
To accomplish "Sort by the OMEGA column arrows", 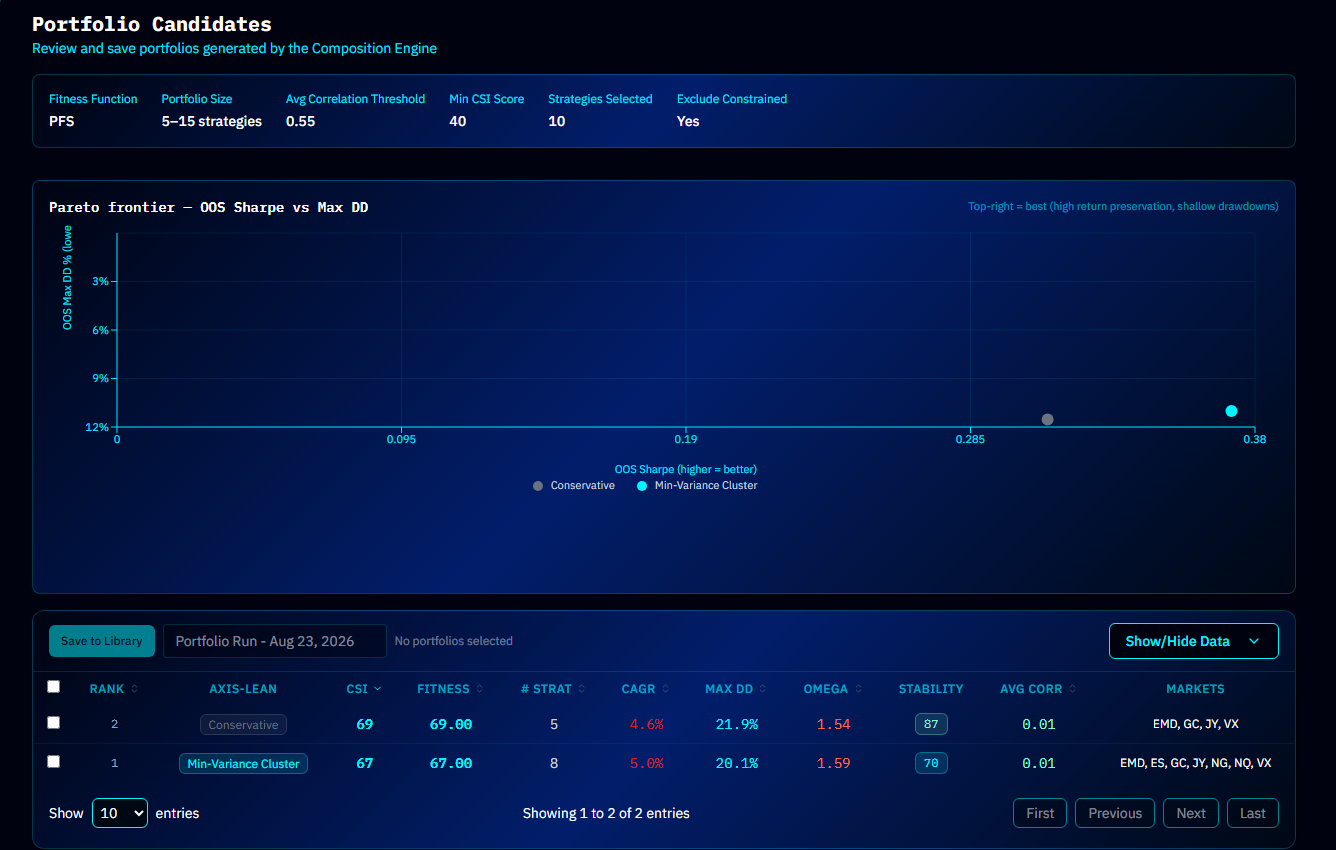I will pos(858,689).
